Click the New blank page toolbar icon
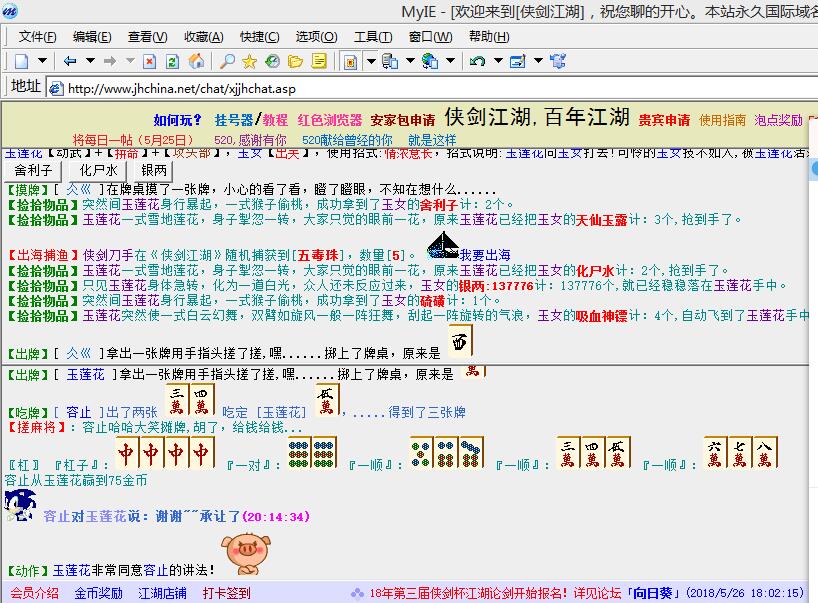 [x=21, y=61]
